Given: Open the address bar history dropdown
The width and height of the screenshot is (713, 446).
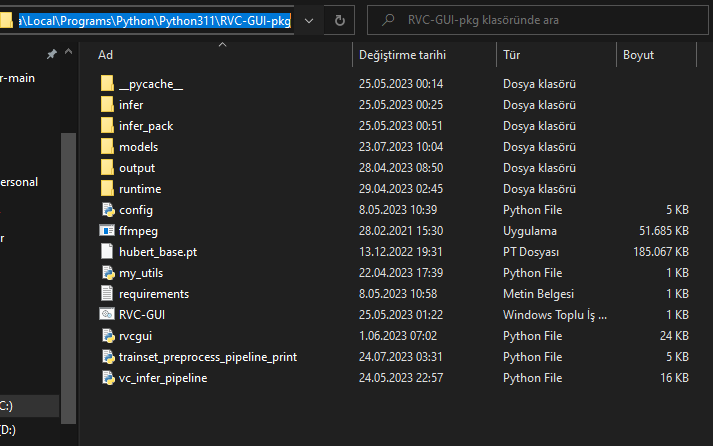Looking at the screenshot, I should (308, 20).
